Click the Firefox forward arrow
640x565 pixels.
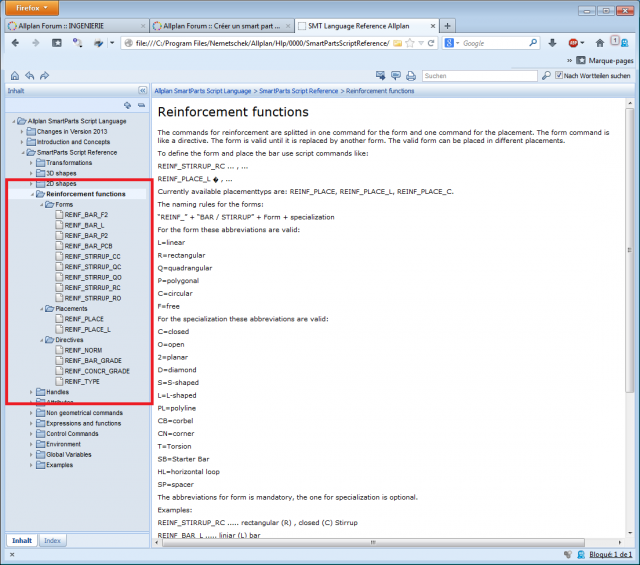point(36,43)
